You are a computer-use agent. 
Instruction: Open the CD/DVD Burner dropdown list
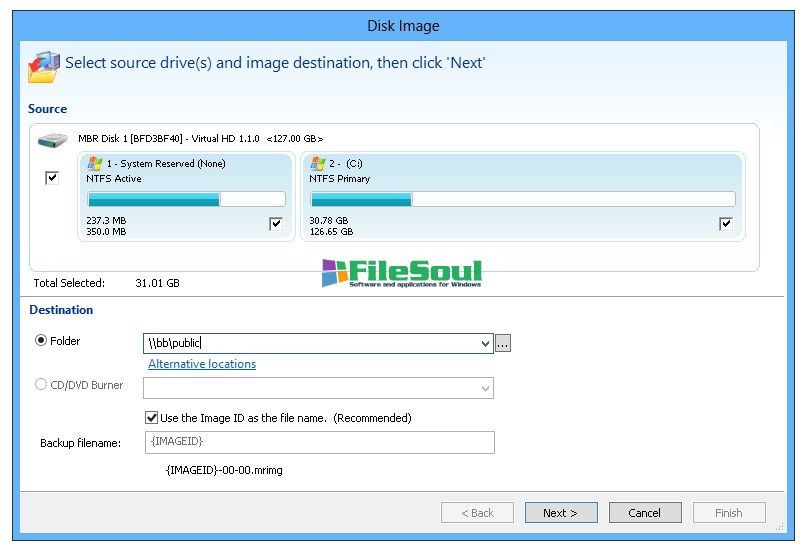click(x=486, y=388)
